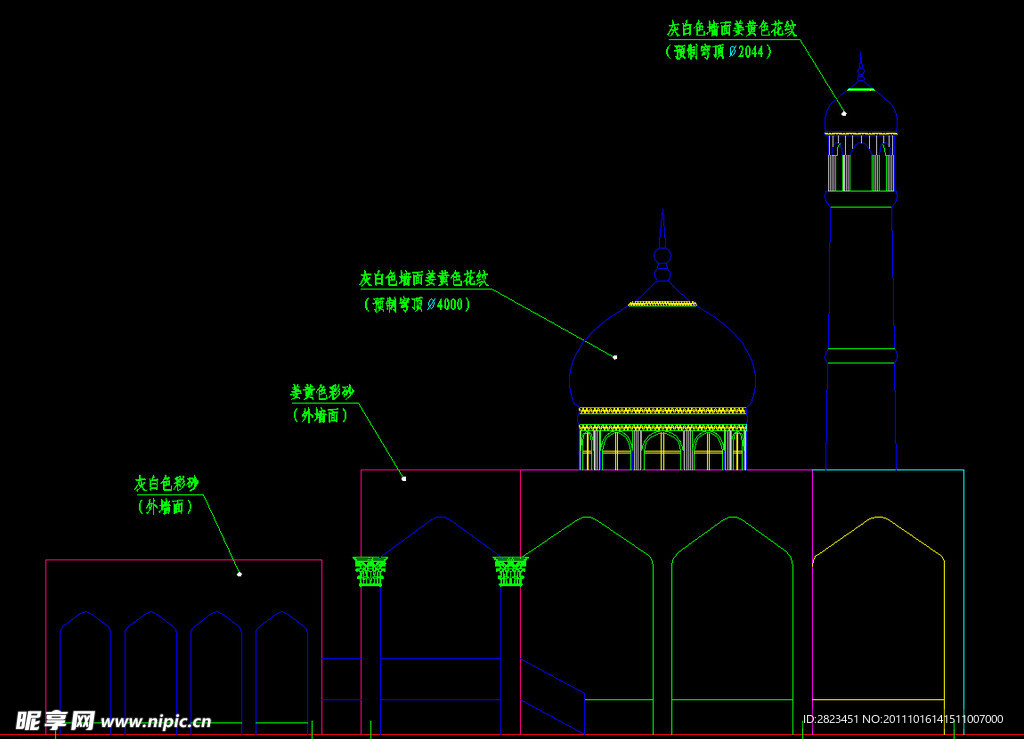Click the leader dot inside minaret dome

point(844,114)
